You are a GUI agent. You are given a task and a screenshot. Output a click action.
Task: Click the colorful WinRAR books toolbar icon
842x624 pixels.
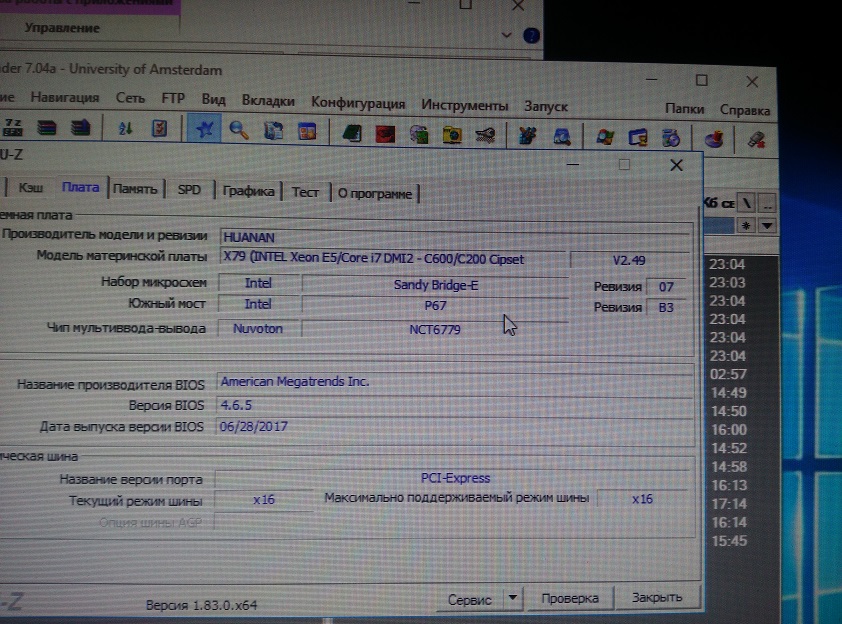pos(47,128)
